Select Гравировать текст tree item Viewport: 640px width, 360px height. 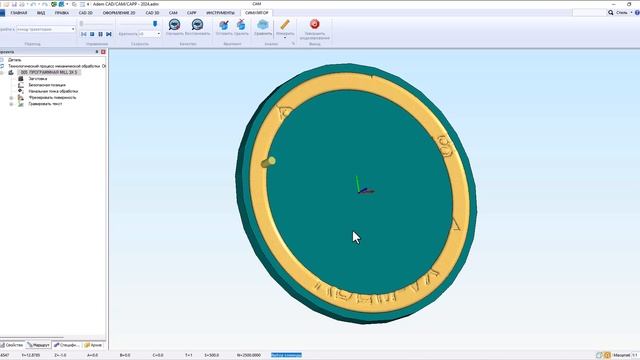click(x=45, y=104)
